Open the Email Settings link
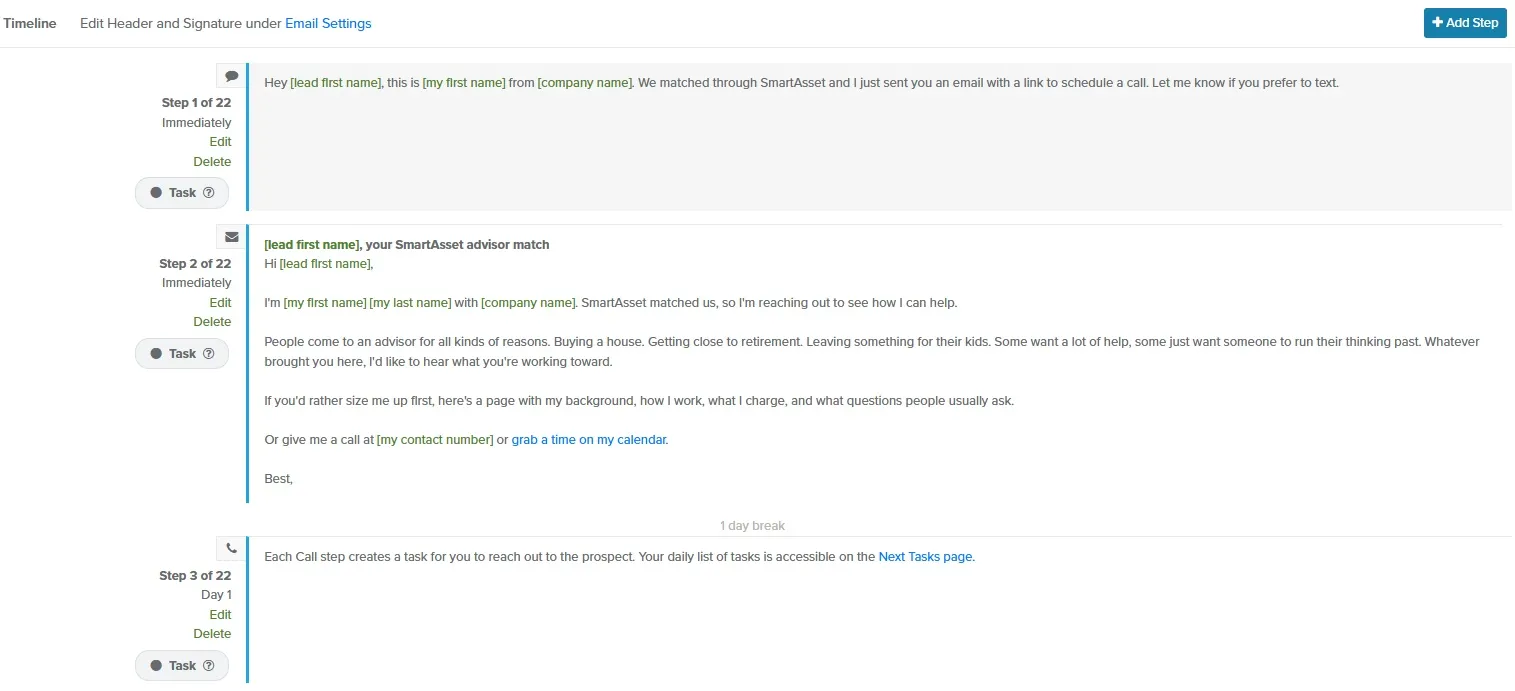 click(328, 23)
